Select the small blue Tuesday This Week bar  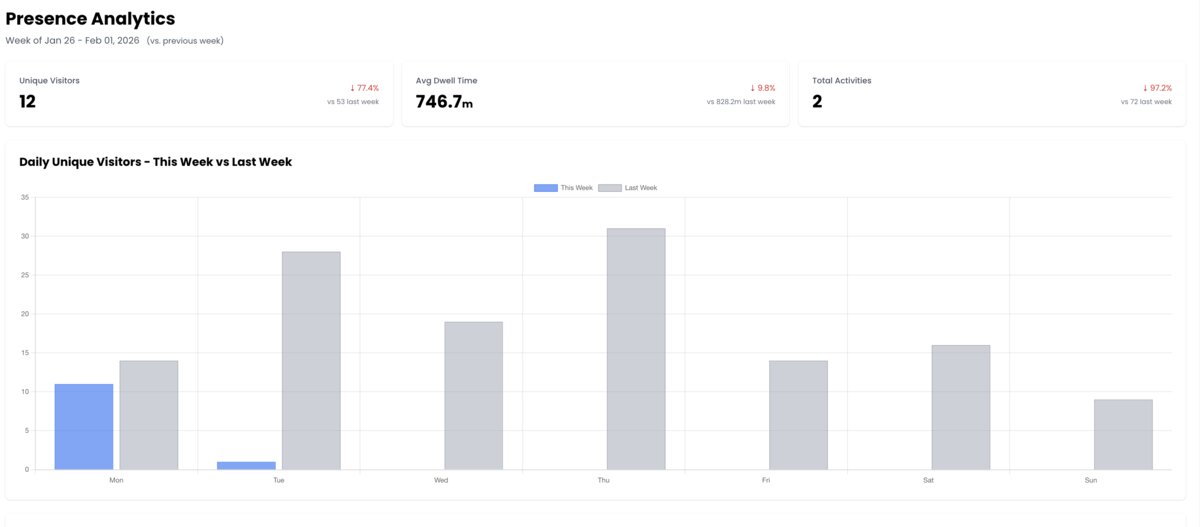tap(246, 465)
